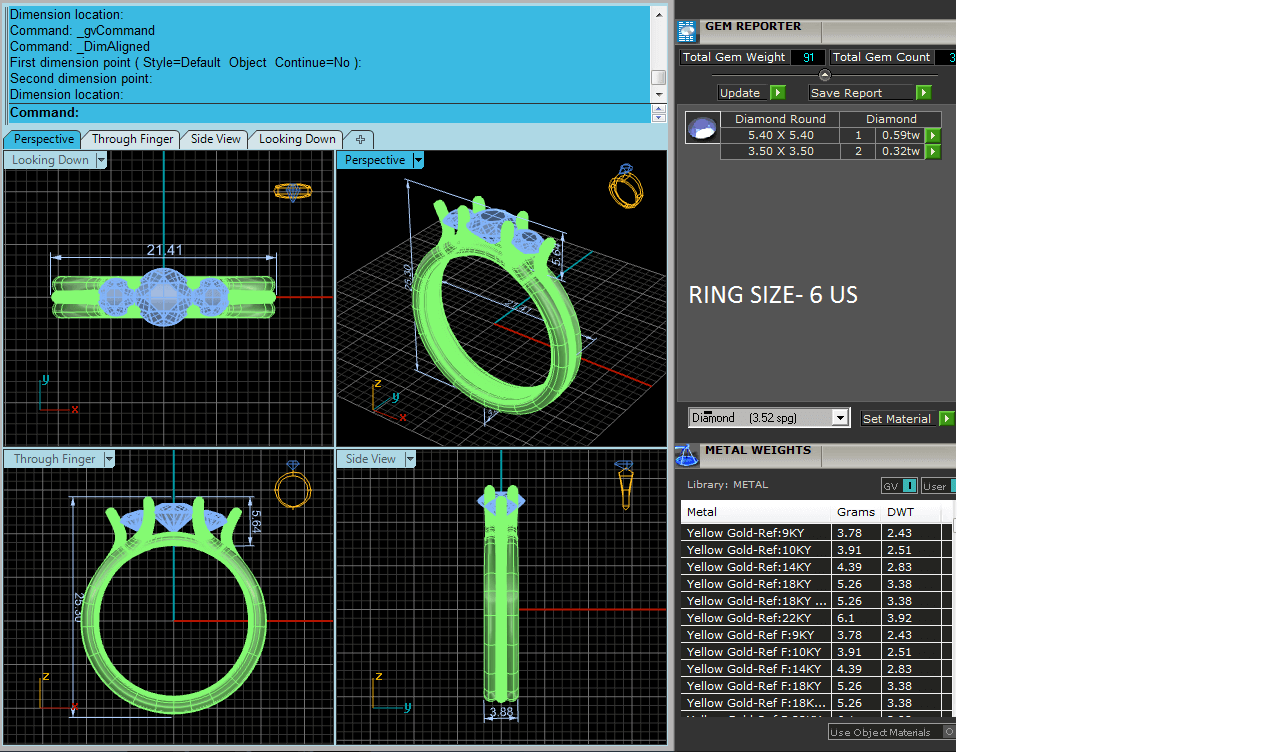Click the Metal Weights scale icon
The height and width of the screenshot is (752, 1274).
pyautogui.click(x=687, y=455)
